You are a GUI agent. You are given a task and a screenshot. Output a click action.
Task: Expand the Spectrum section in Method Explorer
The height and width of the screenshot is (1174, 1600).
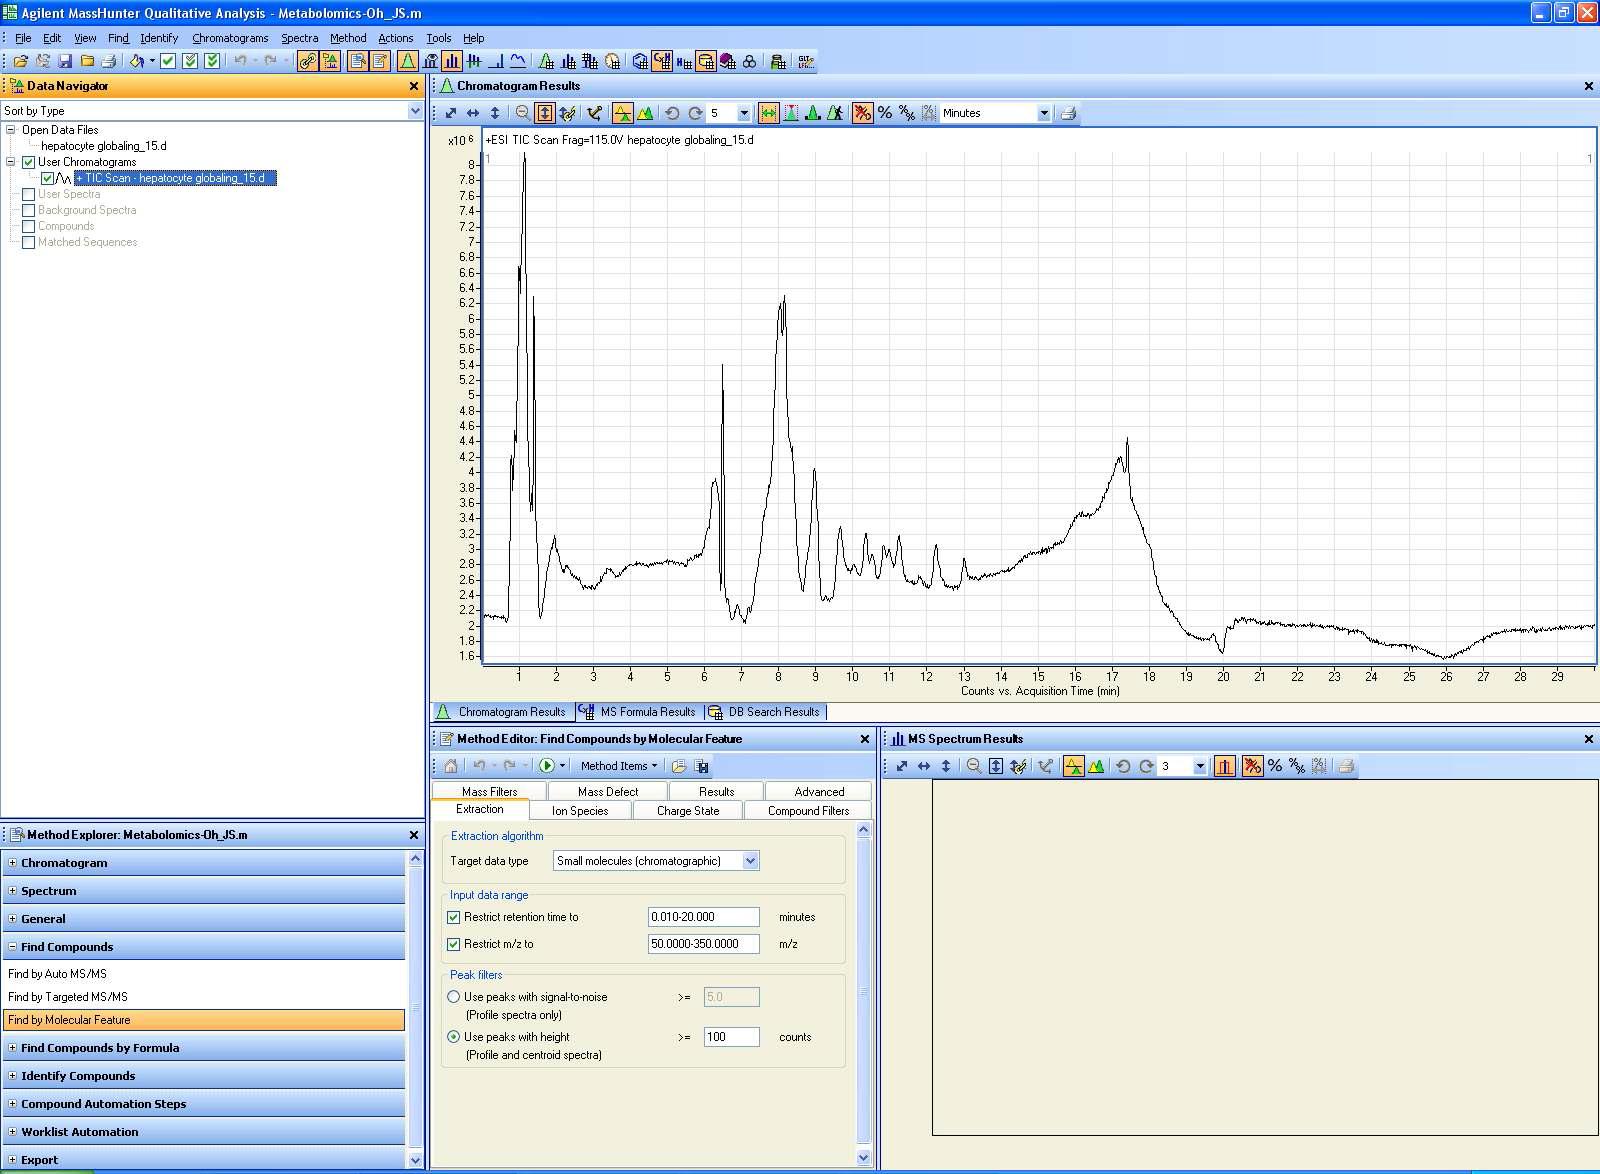[x=12, y=891]
